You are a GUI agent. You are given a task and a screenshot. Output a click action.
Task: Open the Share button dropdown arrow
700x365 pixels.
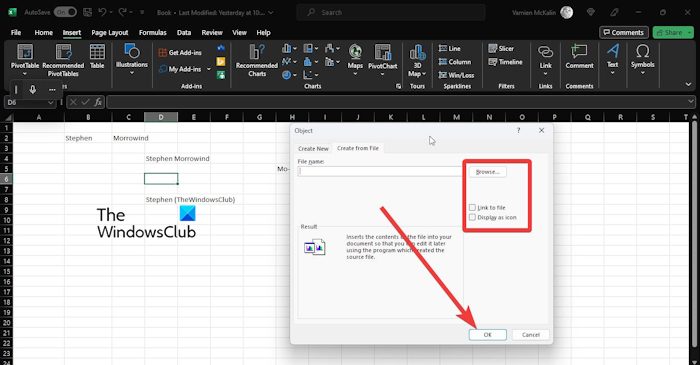(689, 33)
